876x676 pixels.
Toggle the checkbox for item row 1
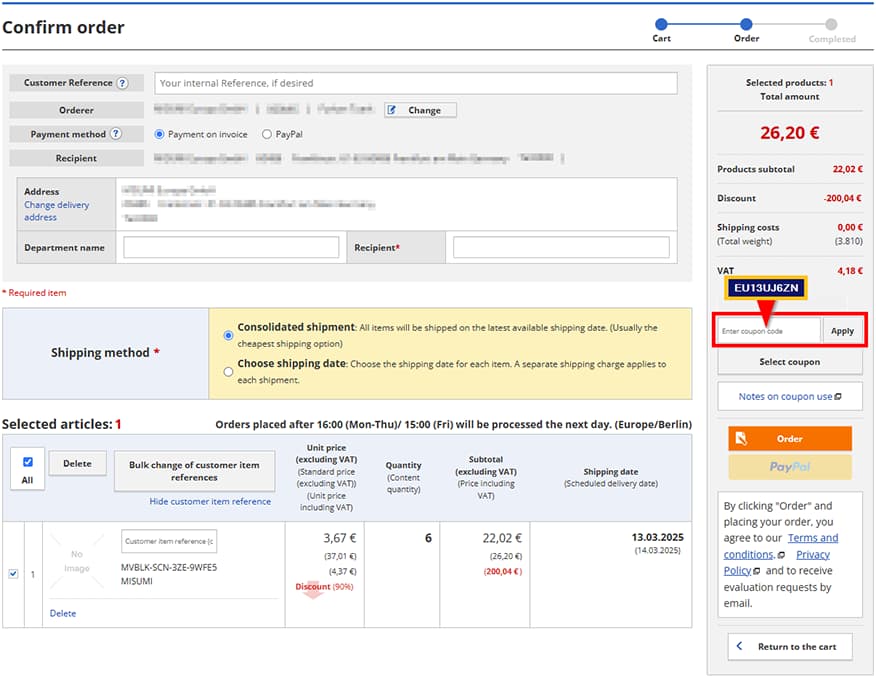(x=13, y=574)
